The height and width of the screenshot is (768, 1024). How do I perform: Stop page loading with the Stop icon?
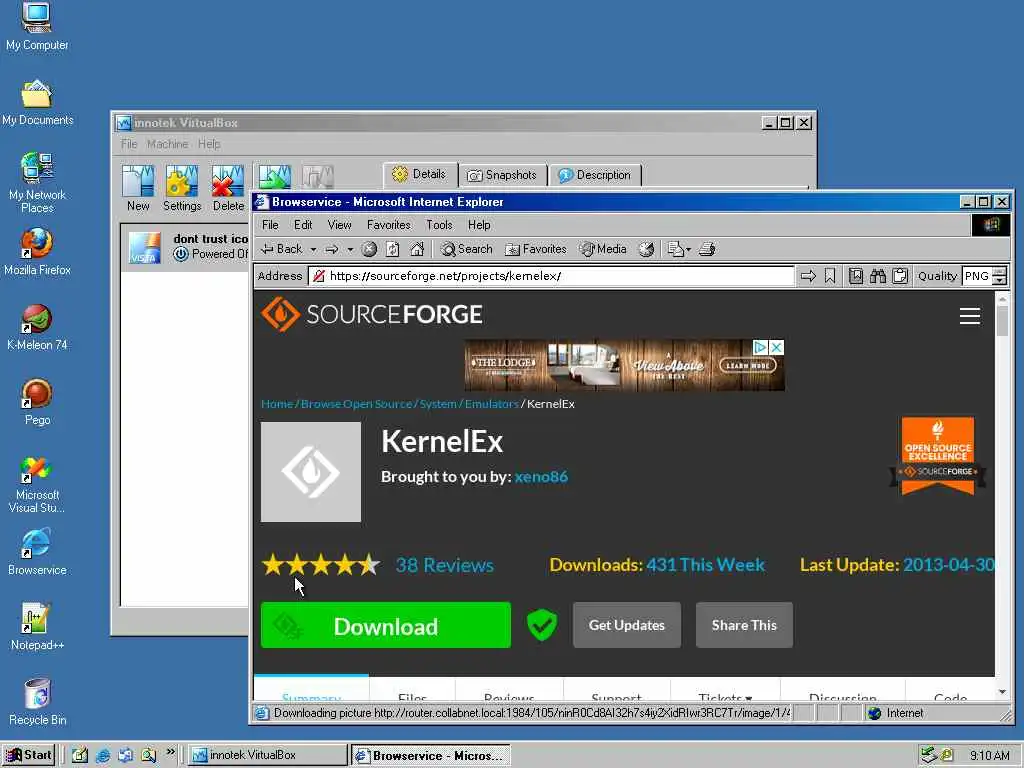click(369, 249)
